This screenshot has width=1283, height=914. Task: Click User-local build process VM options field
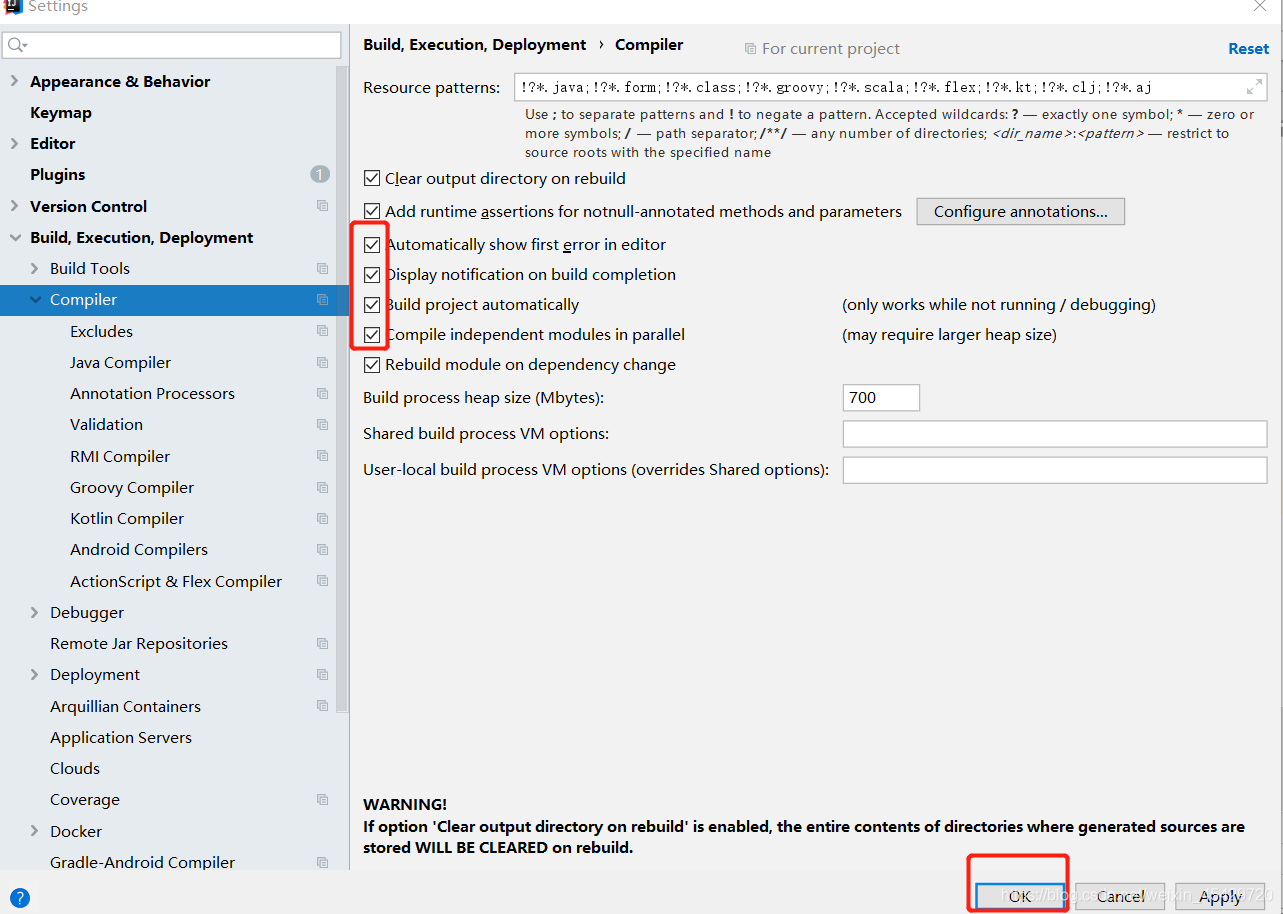pos(1055,470)
